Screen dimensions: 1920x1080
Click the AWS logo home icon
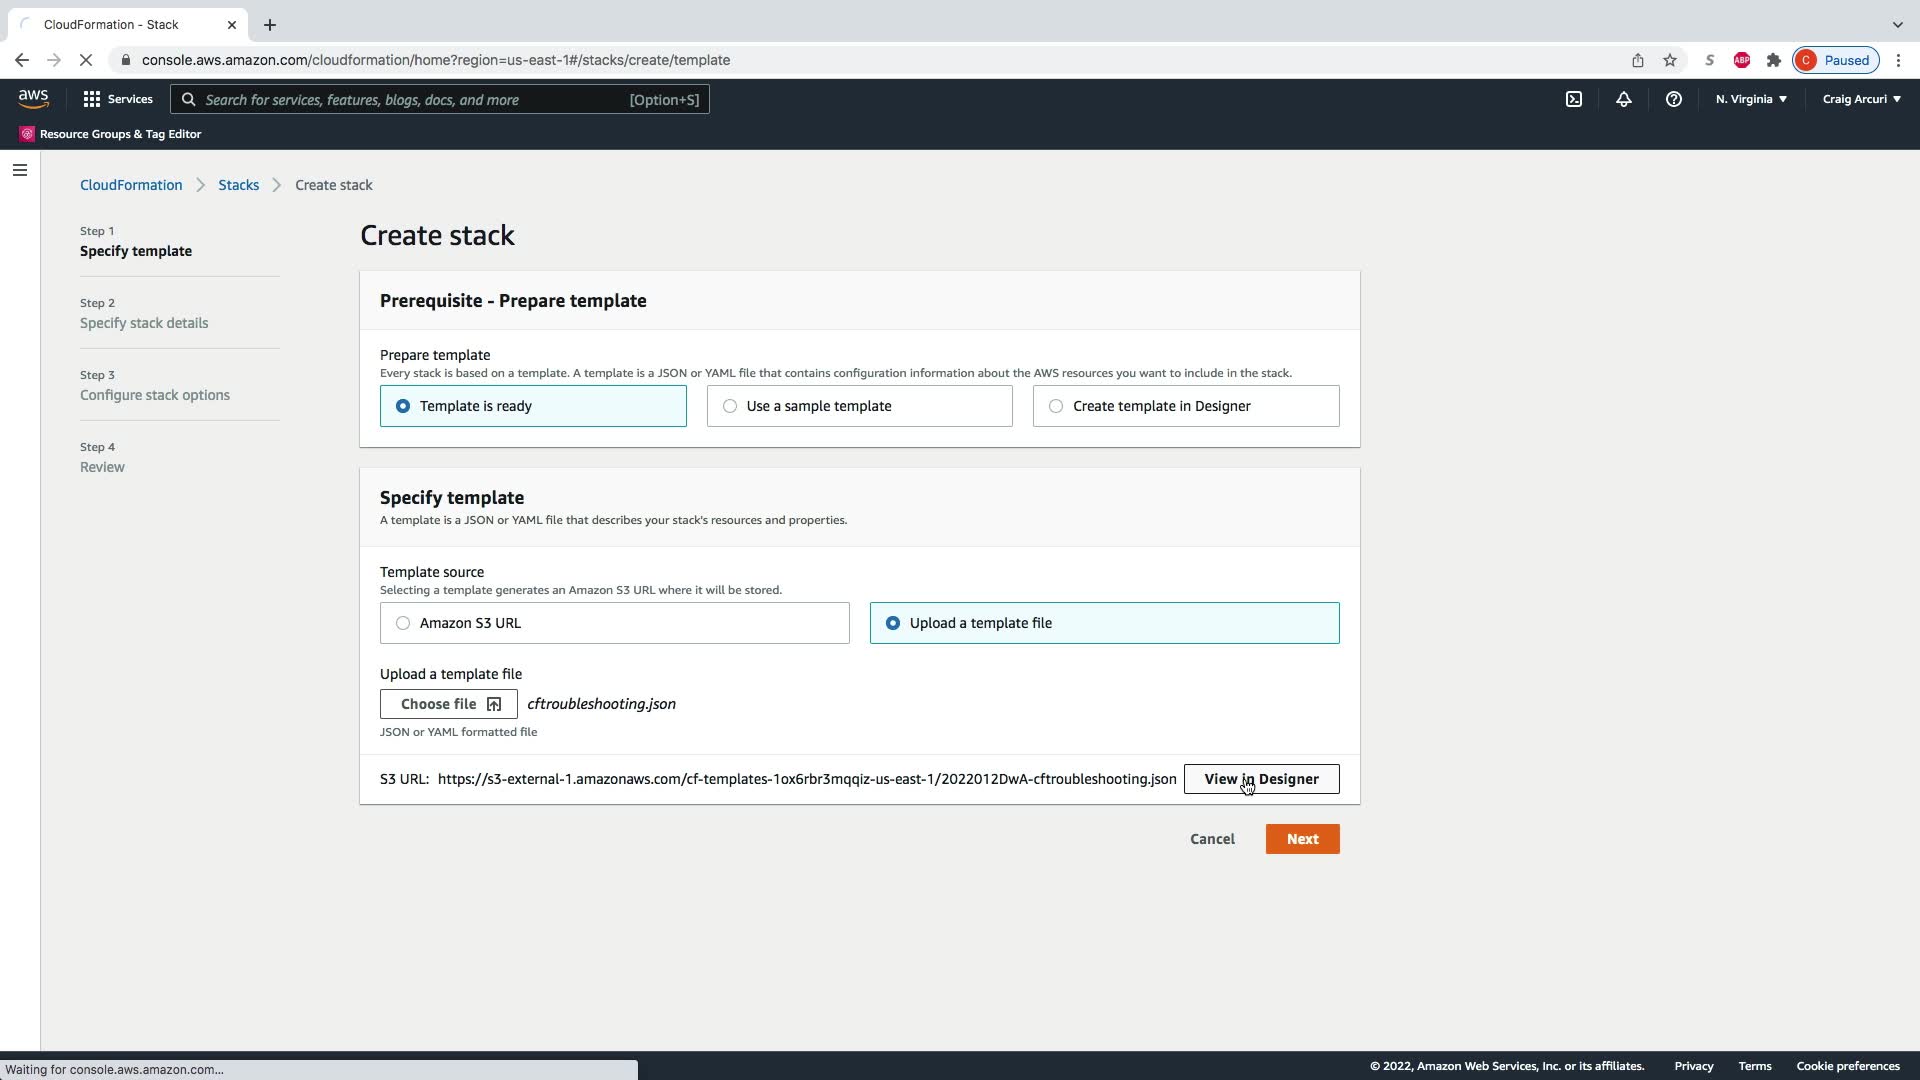coord(33,98)
